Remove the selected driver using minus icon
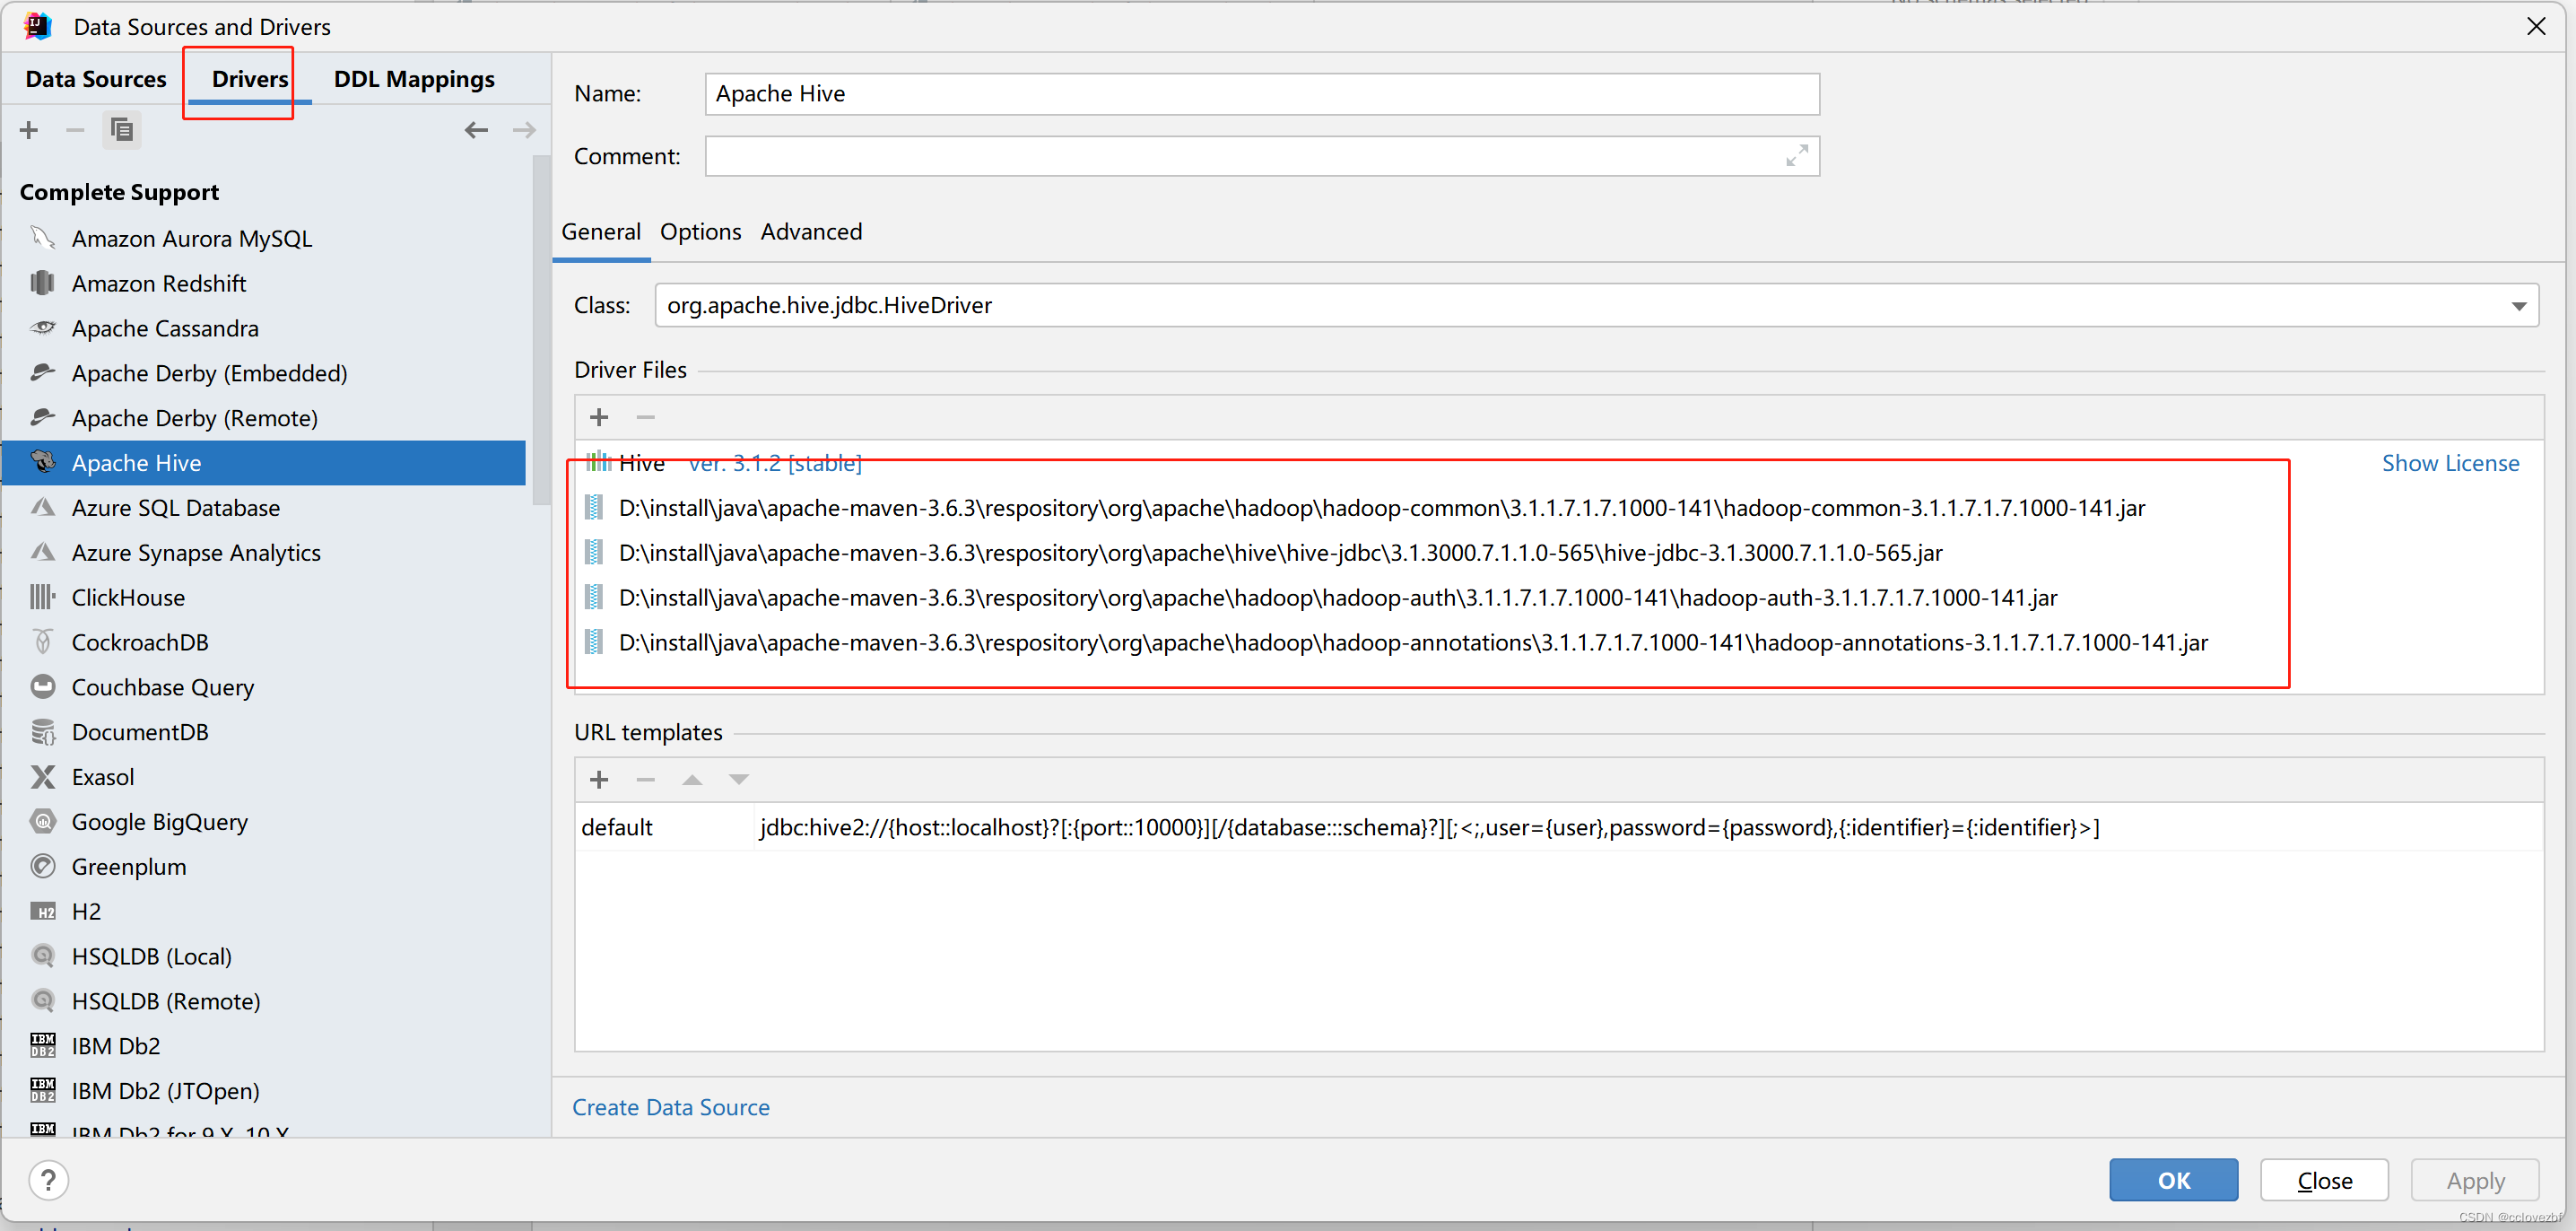Viewport: 2576px width, 1231px height. click(75, 129)
